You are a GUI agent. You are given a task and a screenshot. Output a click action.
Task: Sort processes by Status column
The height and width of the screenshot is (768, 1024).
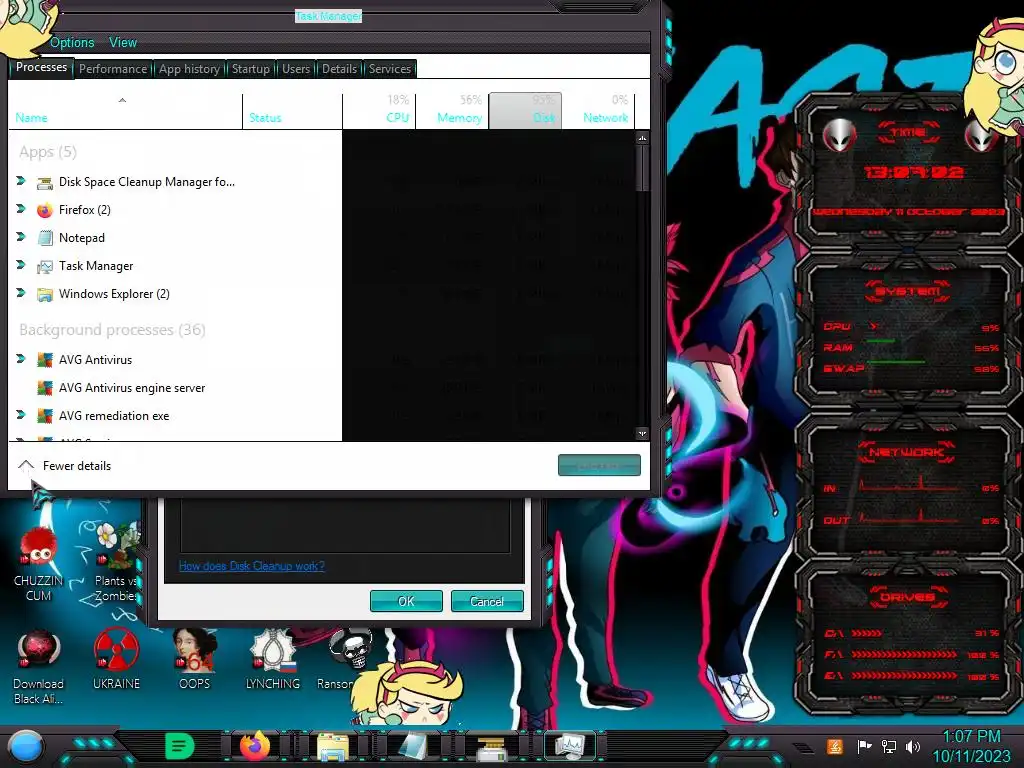click(292, 111)
